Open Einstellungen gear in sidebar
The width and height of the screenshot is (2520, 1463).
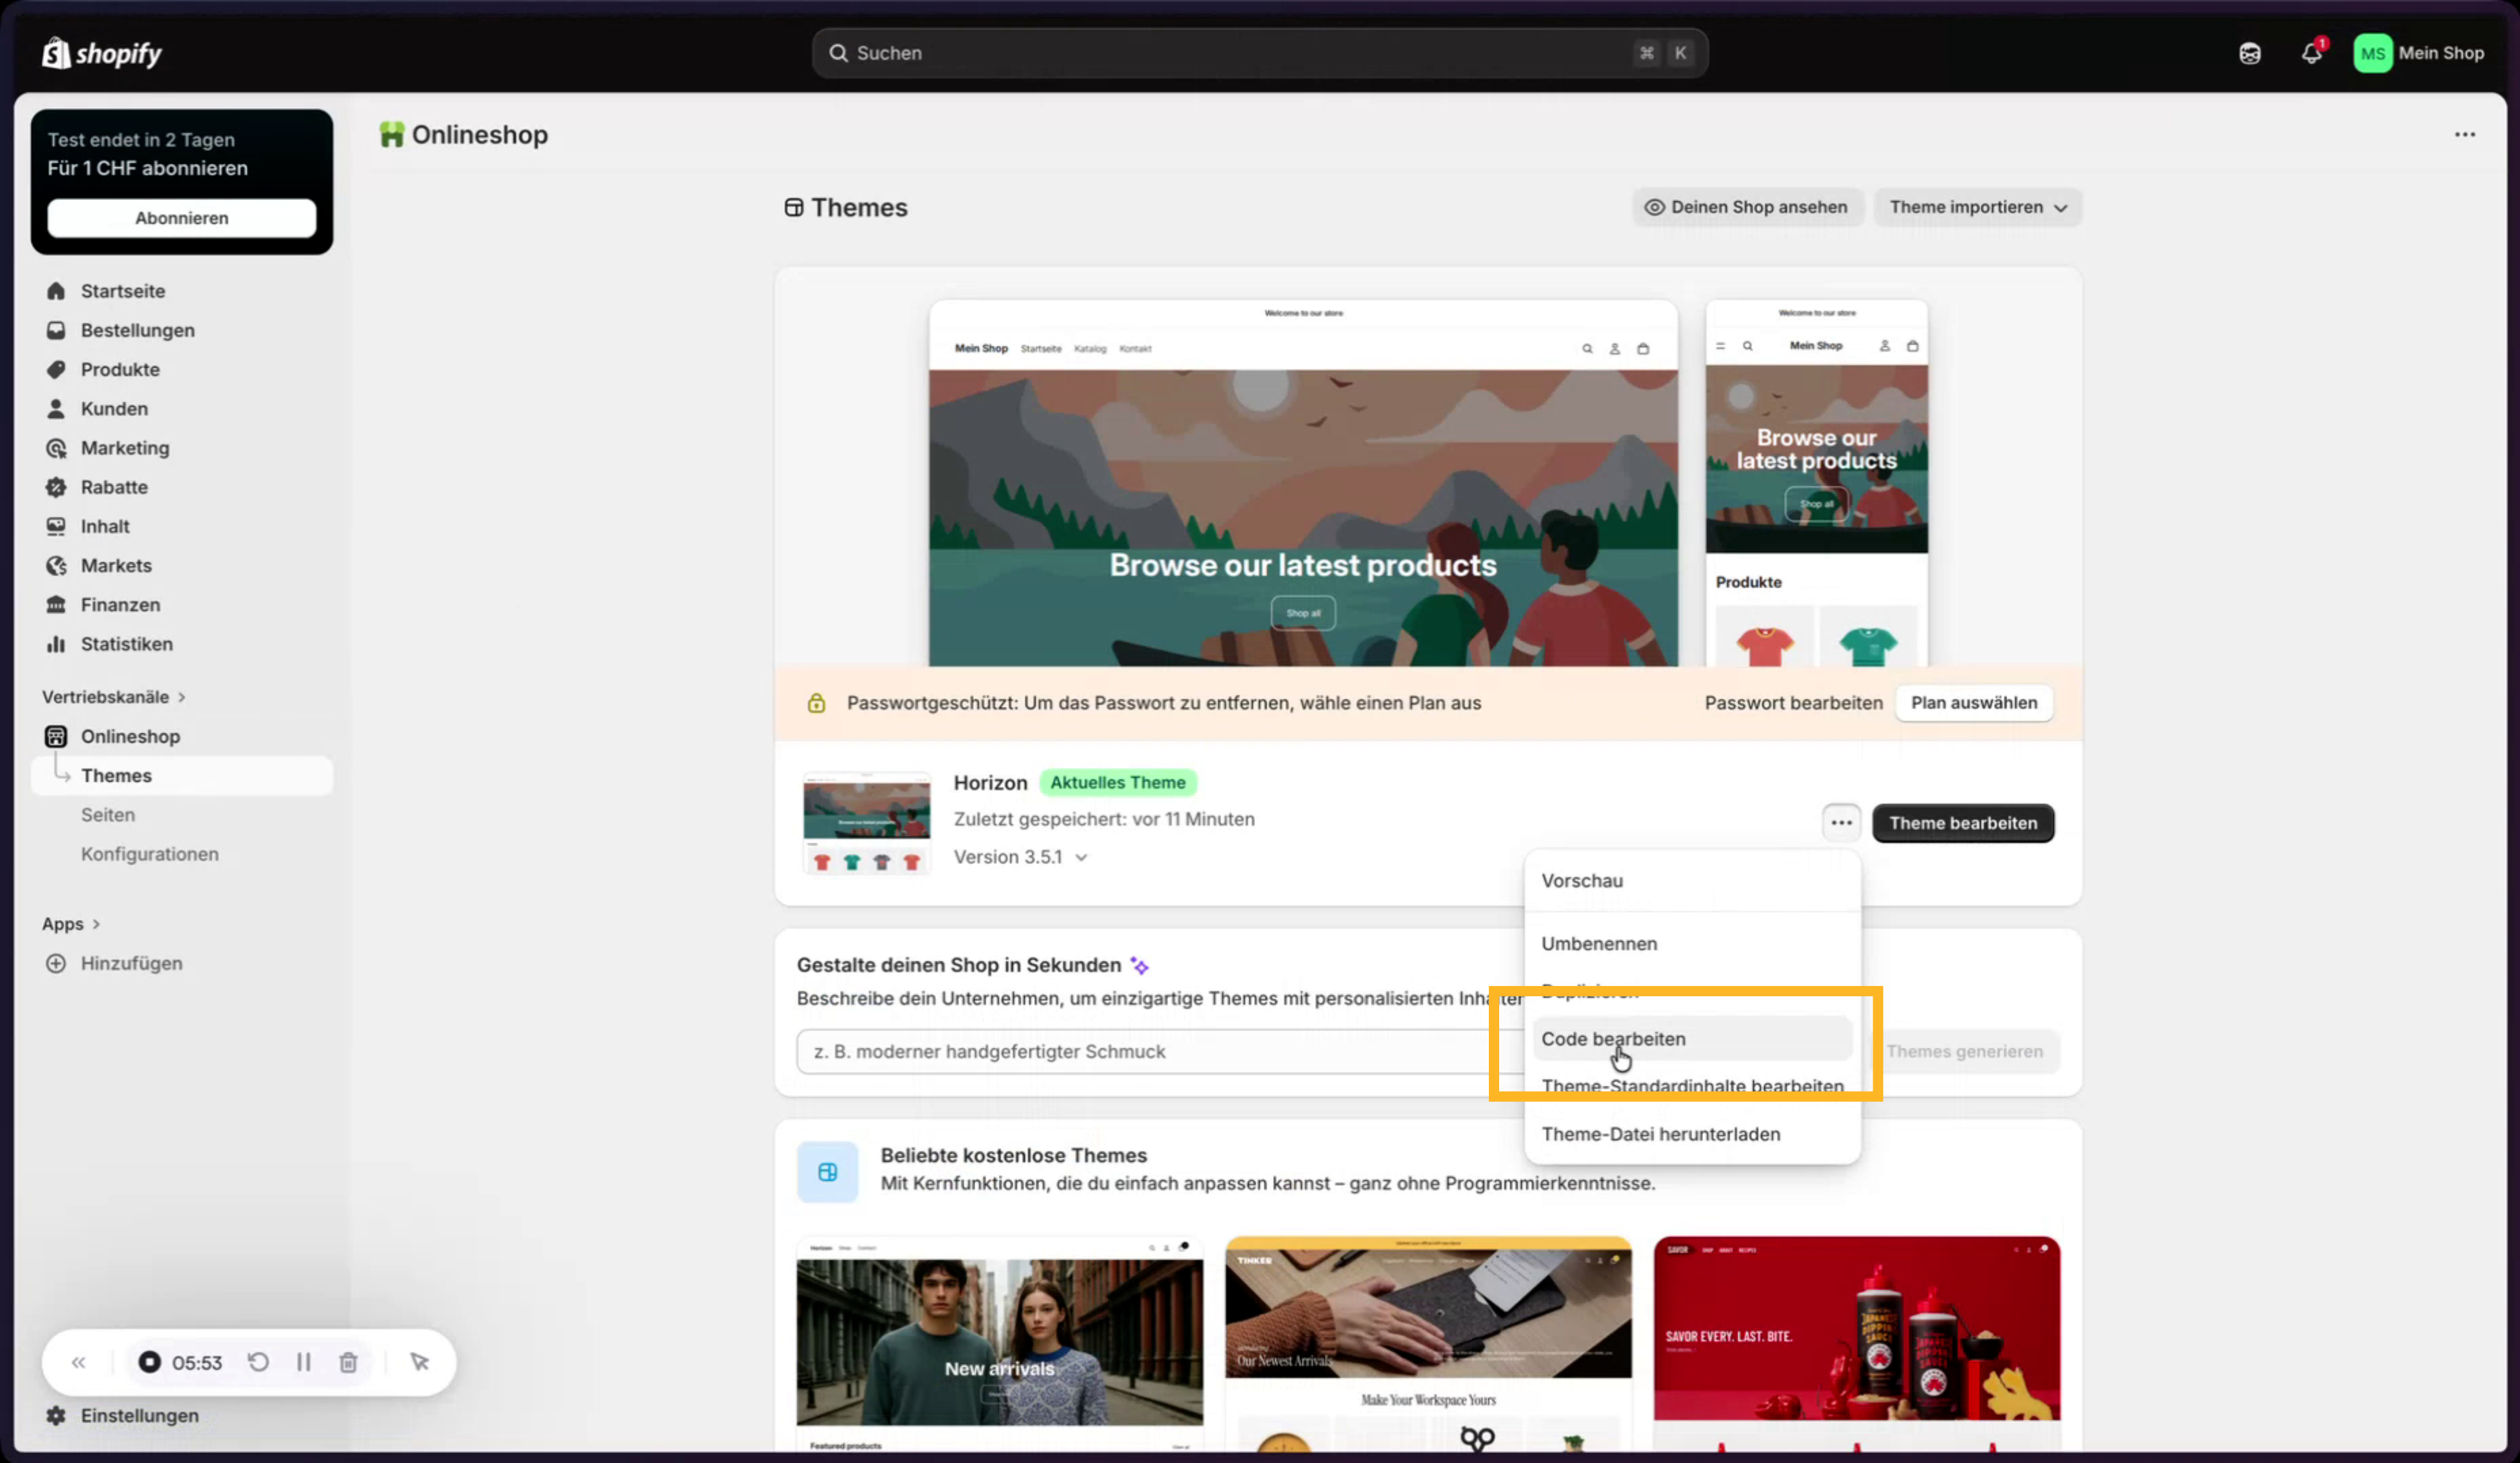[56, 1415]
